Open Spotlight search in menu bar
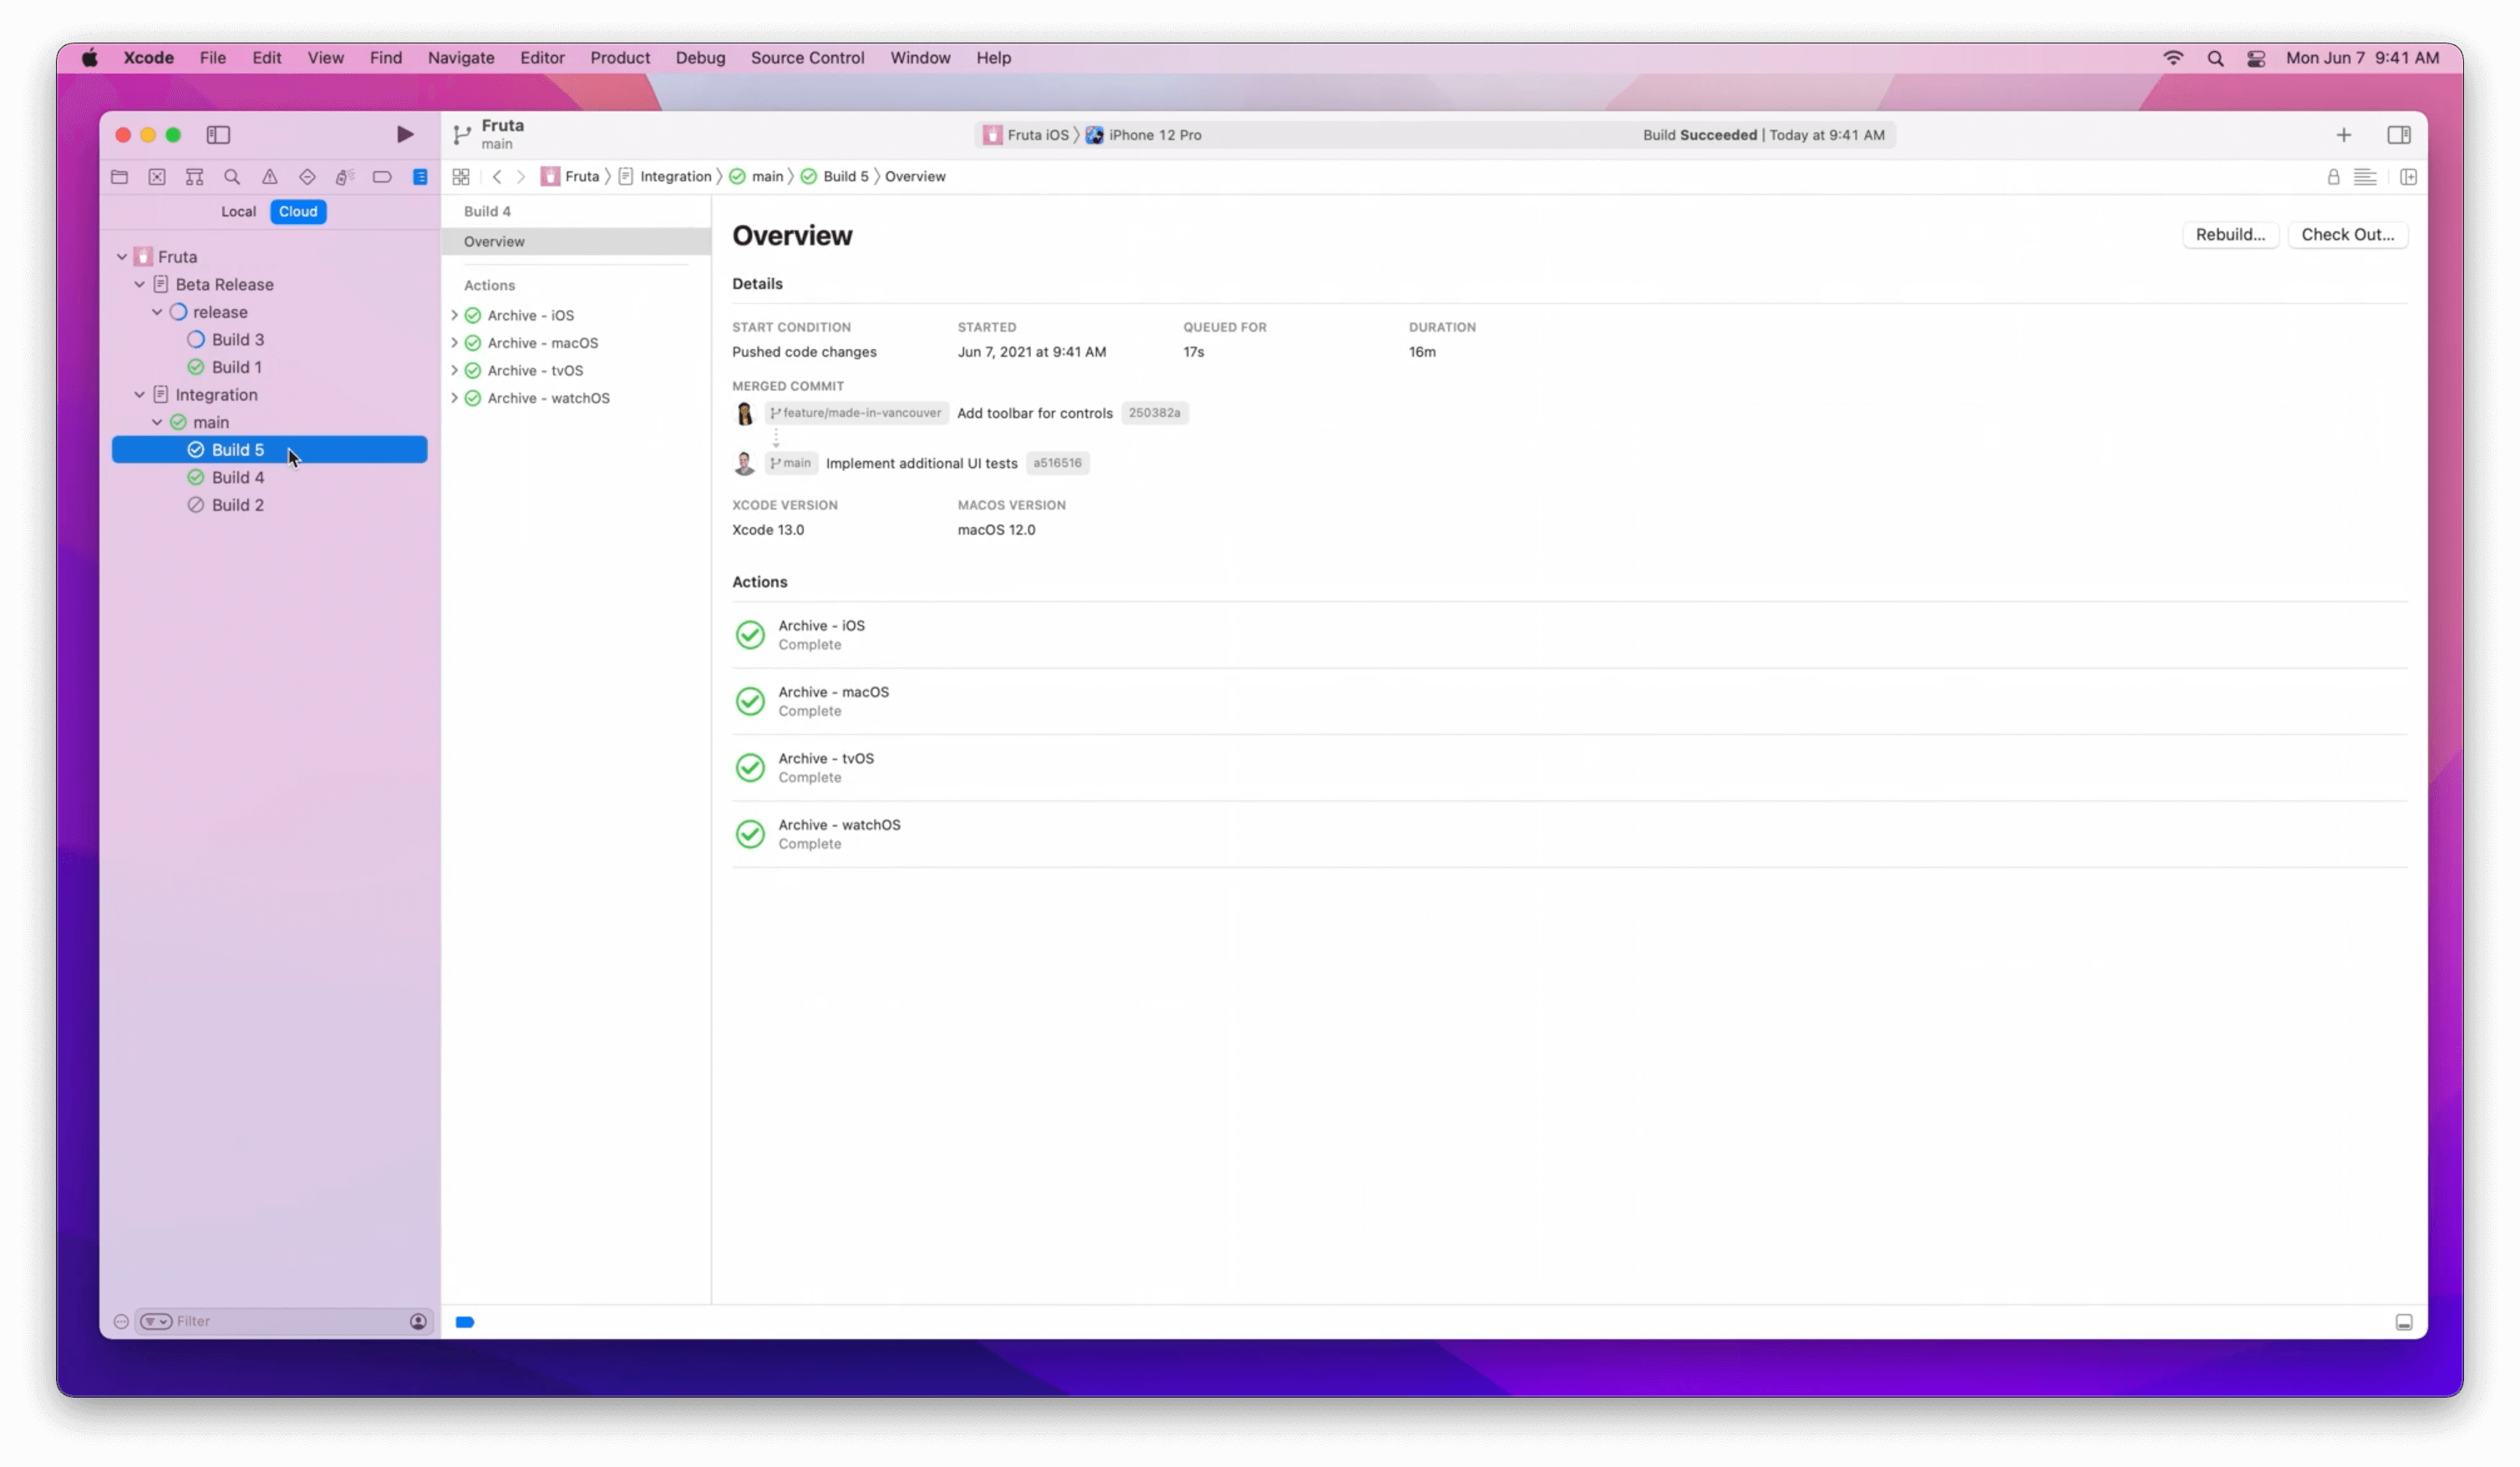The width and height of the screenshot is (2520, 1467). (2215, 58)
